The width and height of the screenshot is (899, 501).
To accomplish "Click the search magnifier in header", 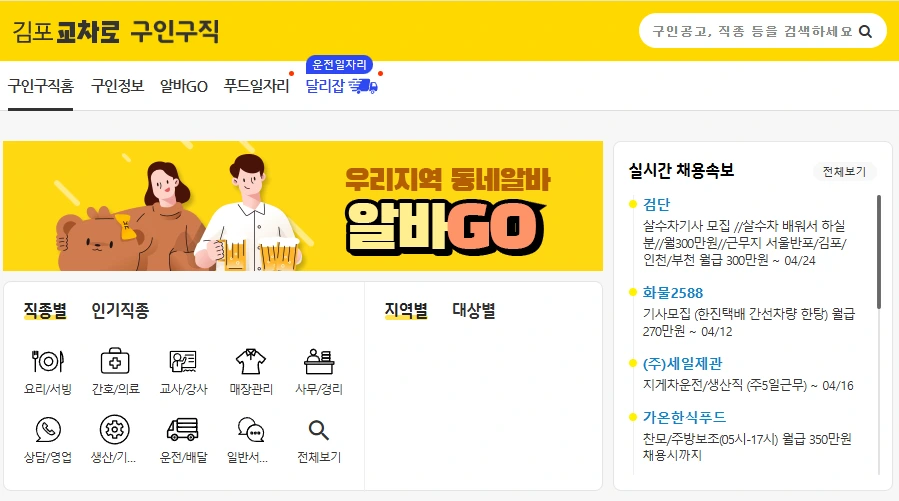I will 865,32.
